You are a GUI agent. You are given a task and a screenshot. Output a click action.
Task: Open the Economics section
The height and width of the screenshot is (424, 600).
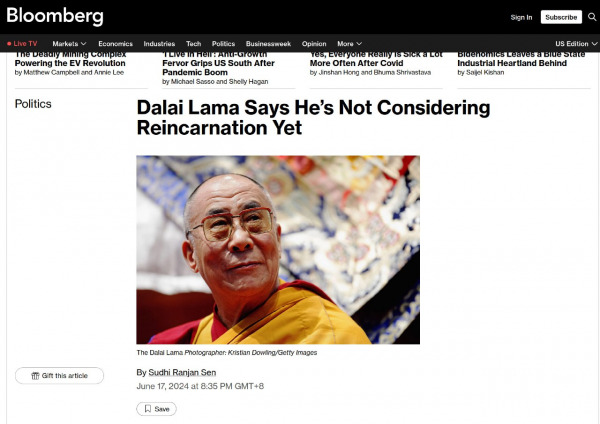pos(115,44)
